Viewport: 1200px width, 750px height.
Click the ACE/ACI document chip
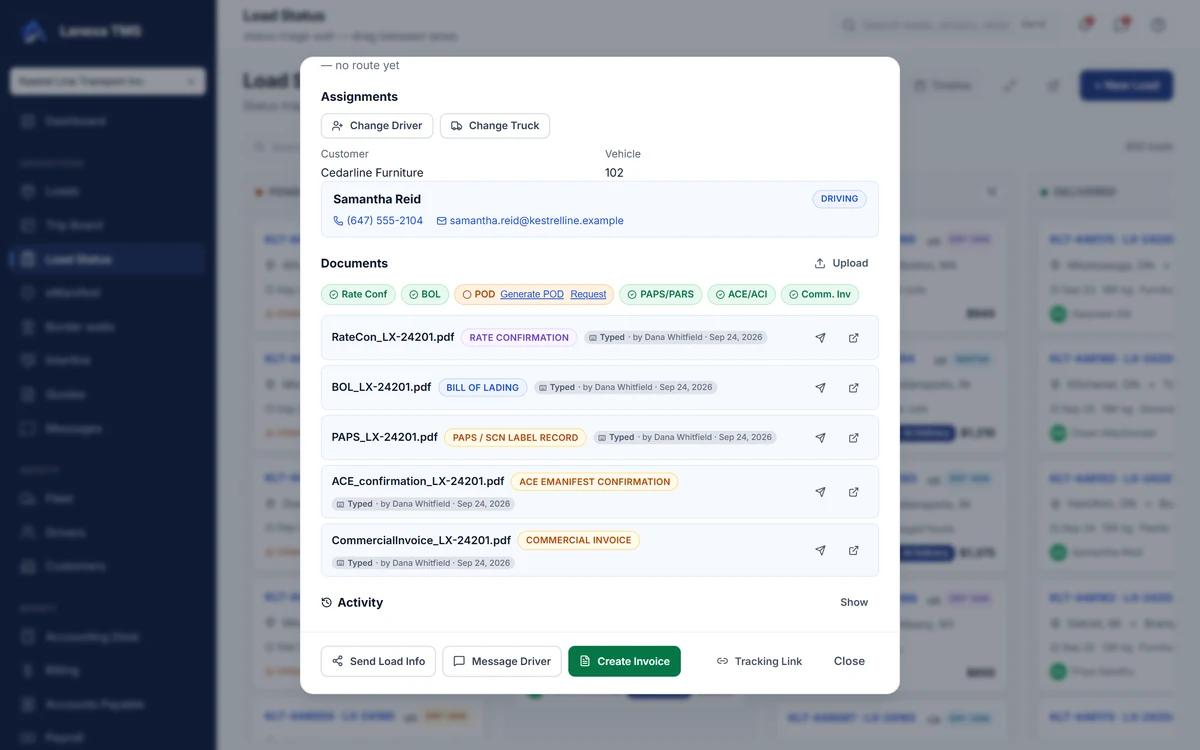click(741, 294)
